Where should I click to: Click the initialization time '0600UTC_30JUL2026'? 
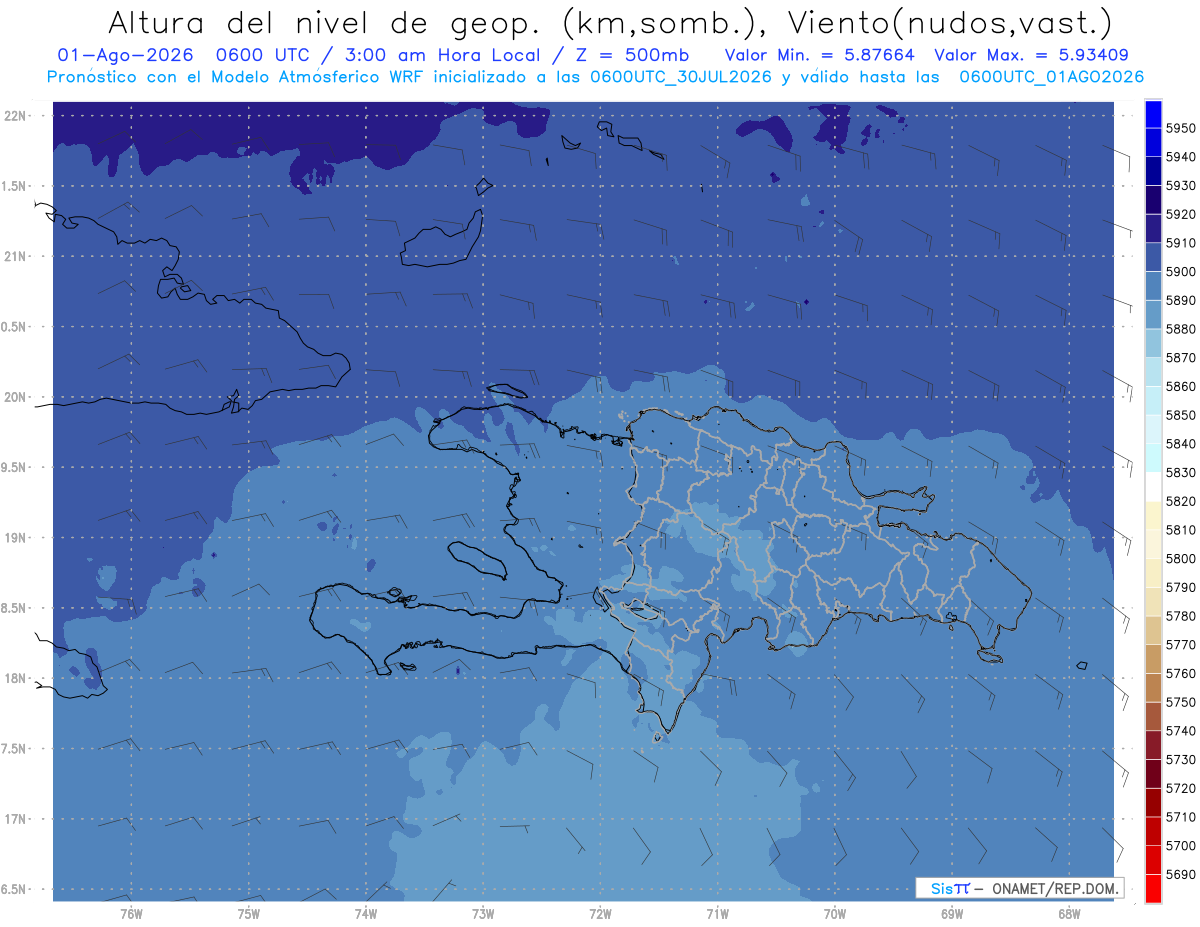[x=681, y=77]
